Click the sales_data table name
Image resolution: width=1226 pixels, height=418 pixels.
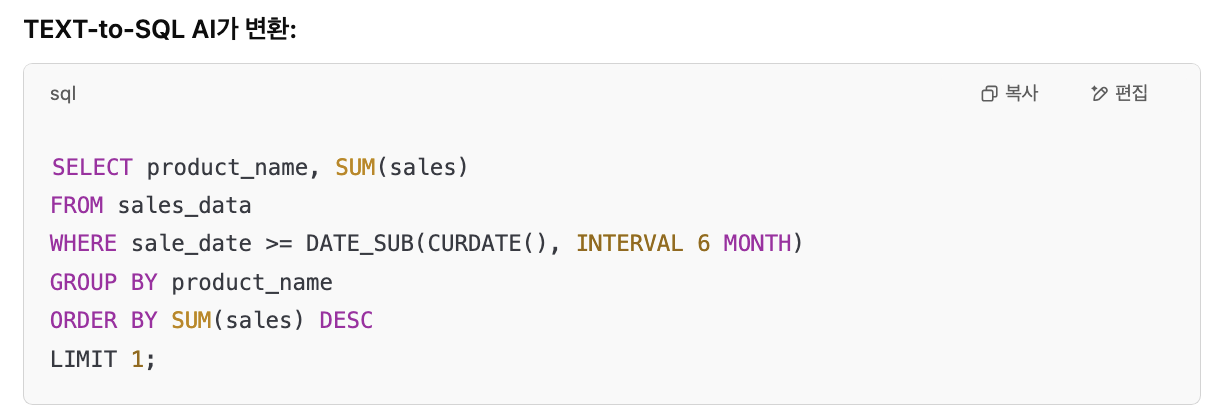pyautogui.click(x=184, y=206)
